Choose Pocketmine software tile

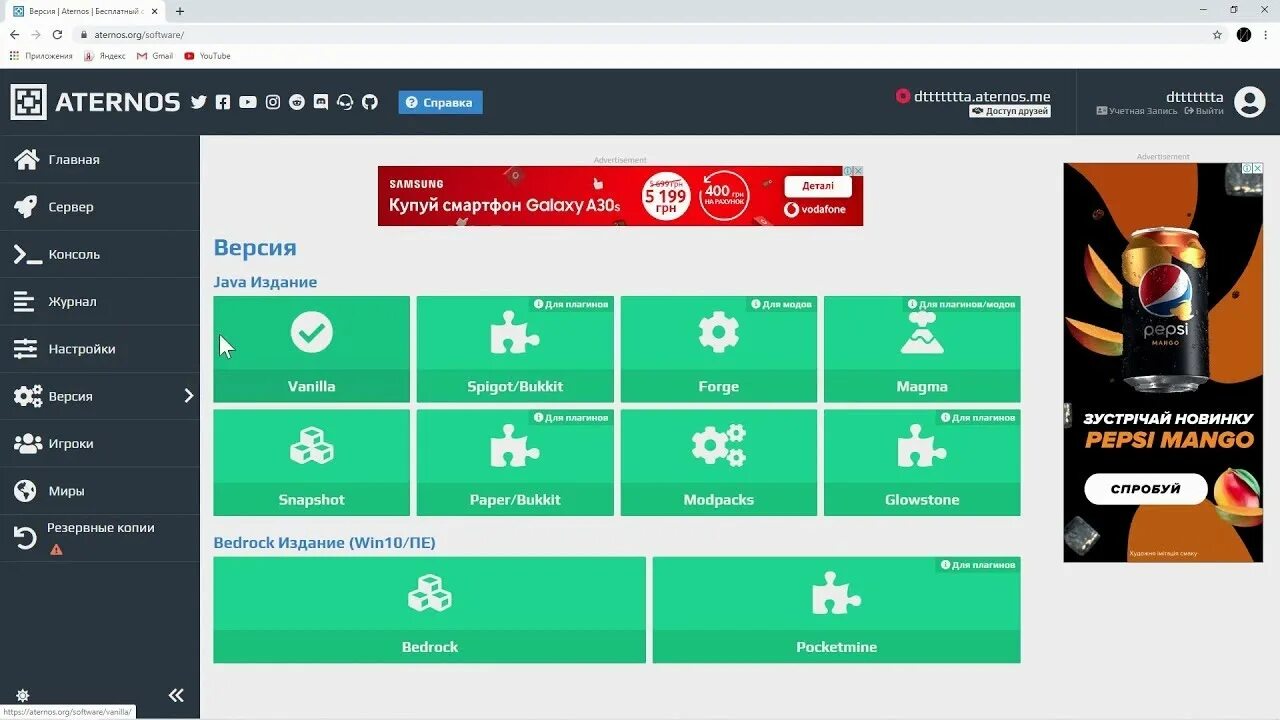(x=837, y=610)
